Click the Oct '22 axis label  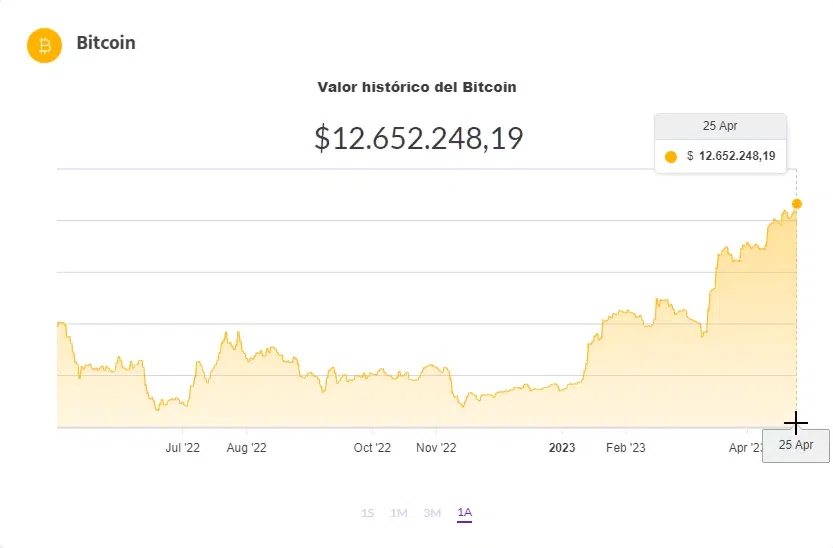tap(372, 448)
